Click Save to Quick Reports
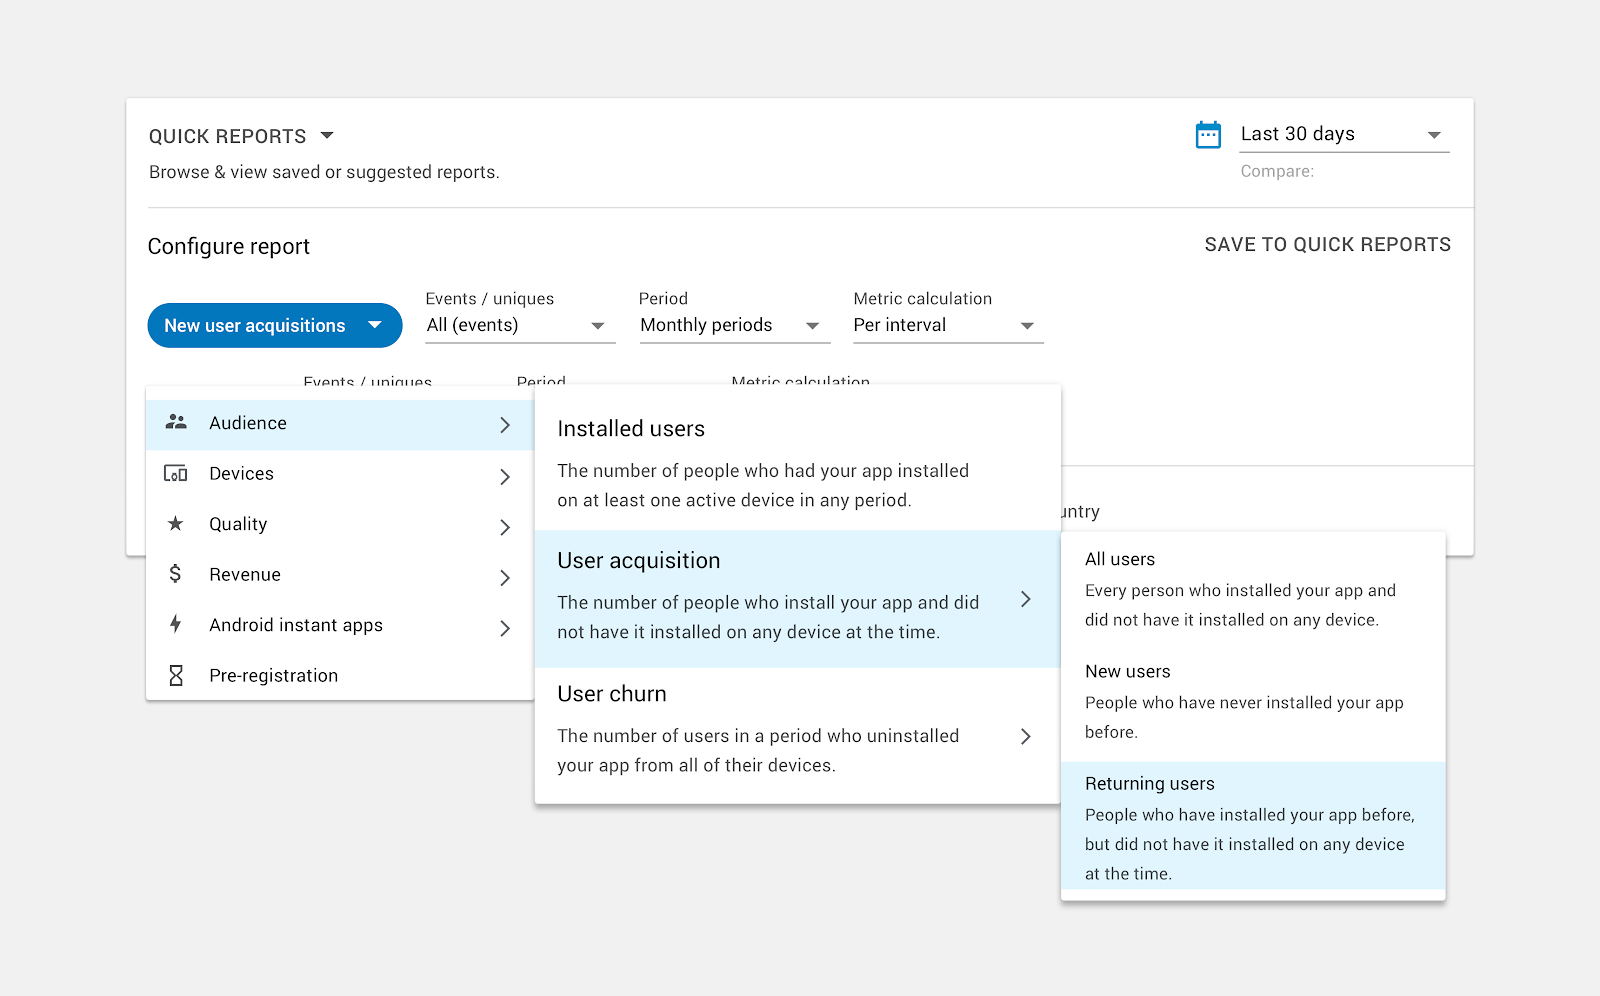The width and height of the screenshot is (1600, 996). [x=1327, y=245]
